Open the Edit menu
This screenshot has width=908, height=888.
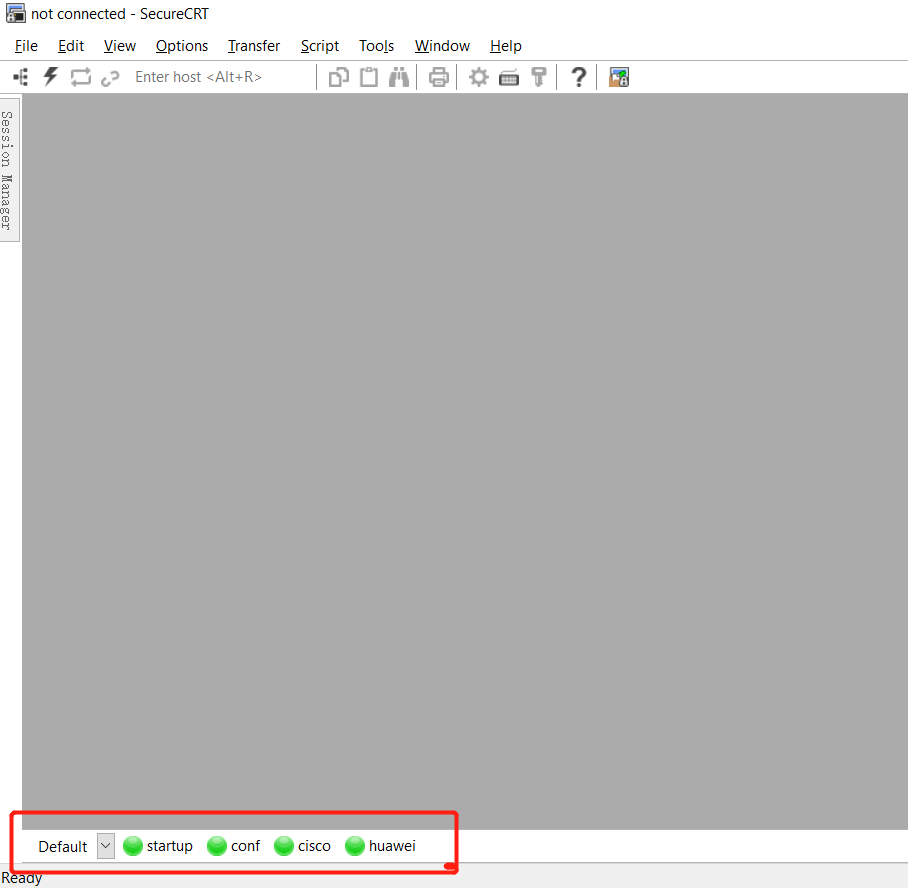pos(71,46)
